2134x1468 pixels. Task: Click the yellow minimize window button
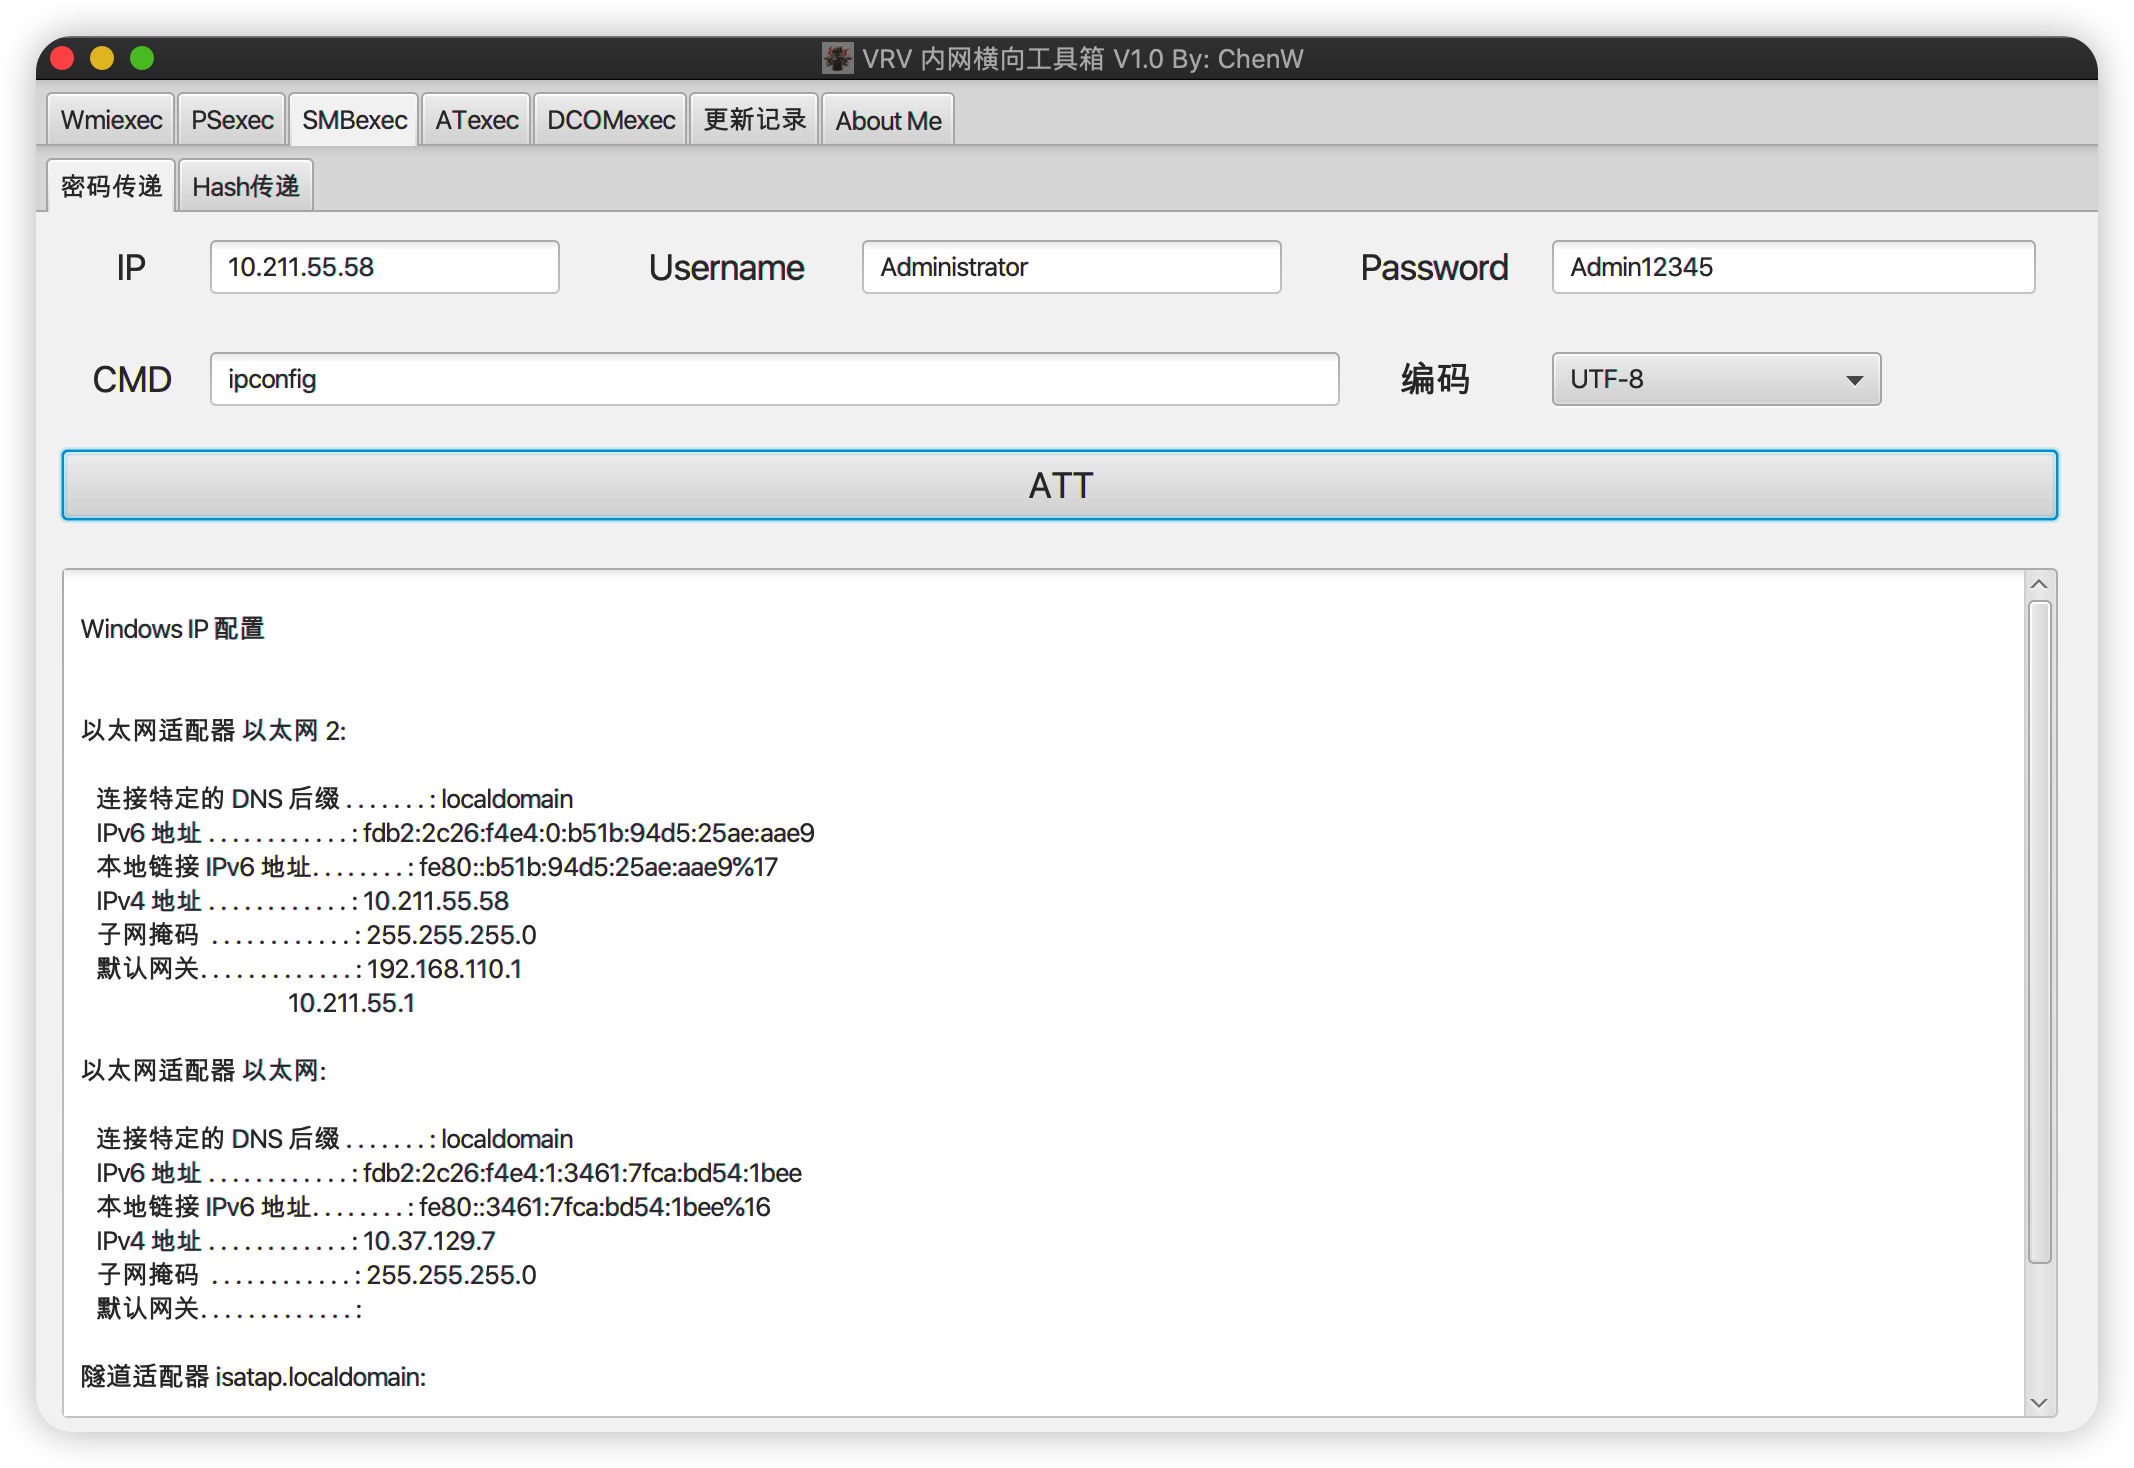102,58
